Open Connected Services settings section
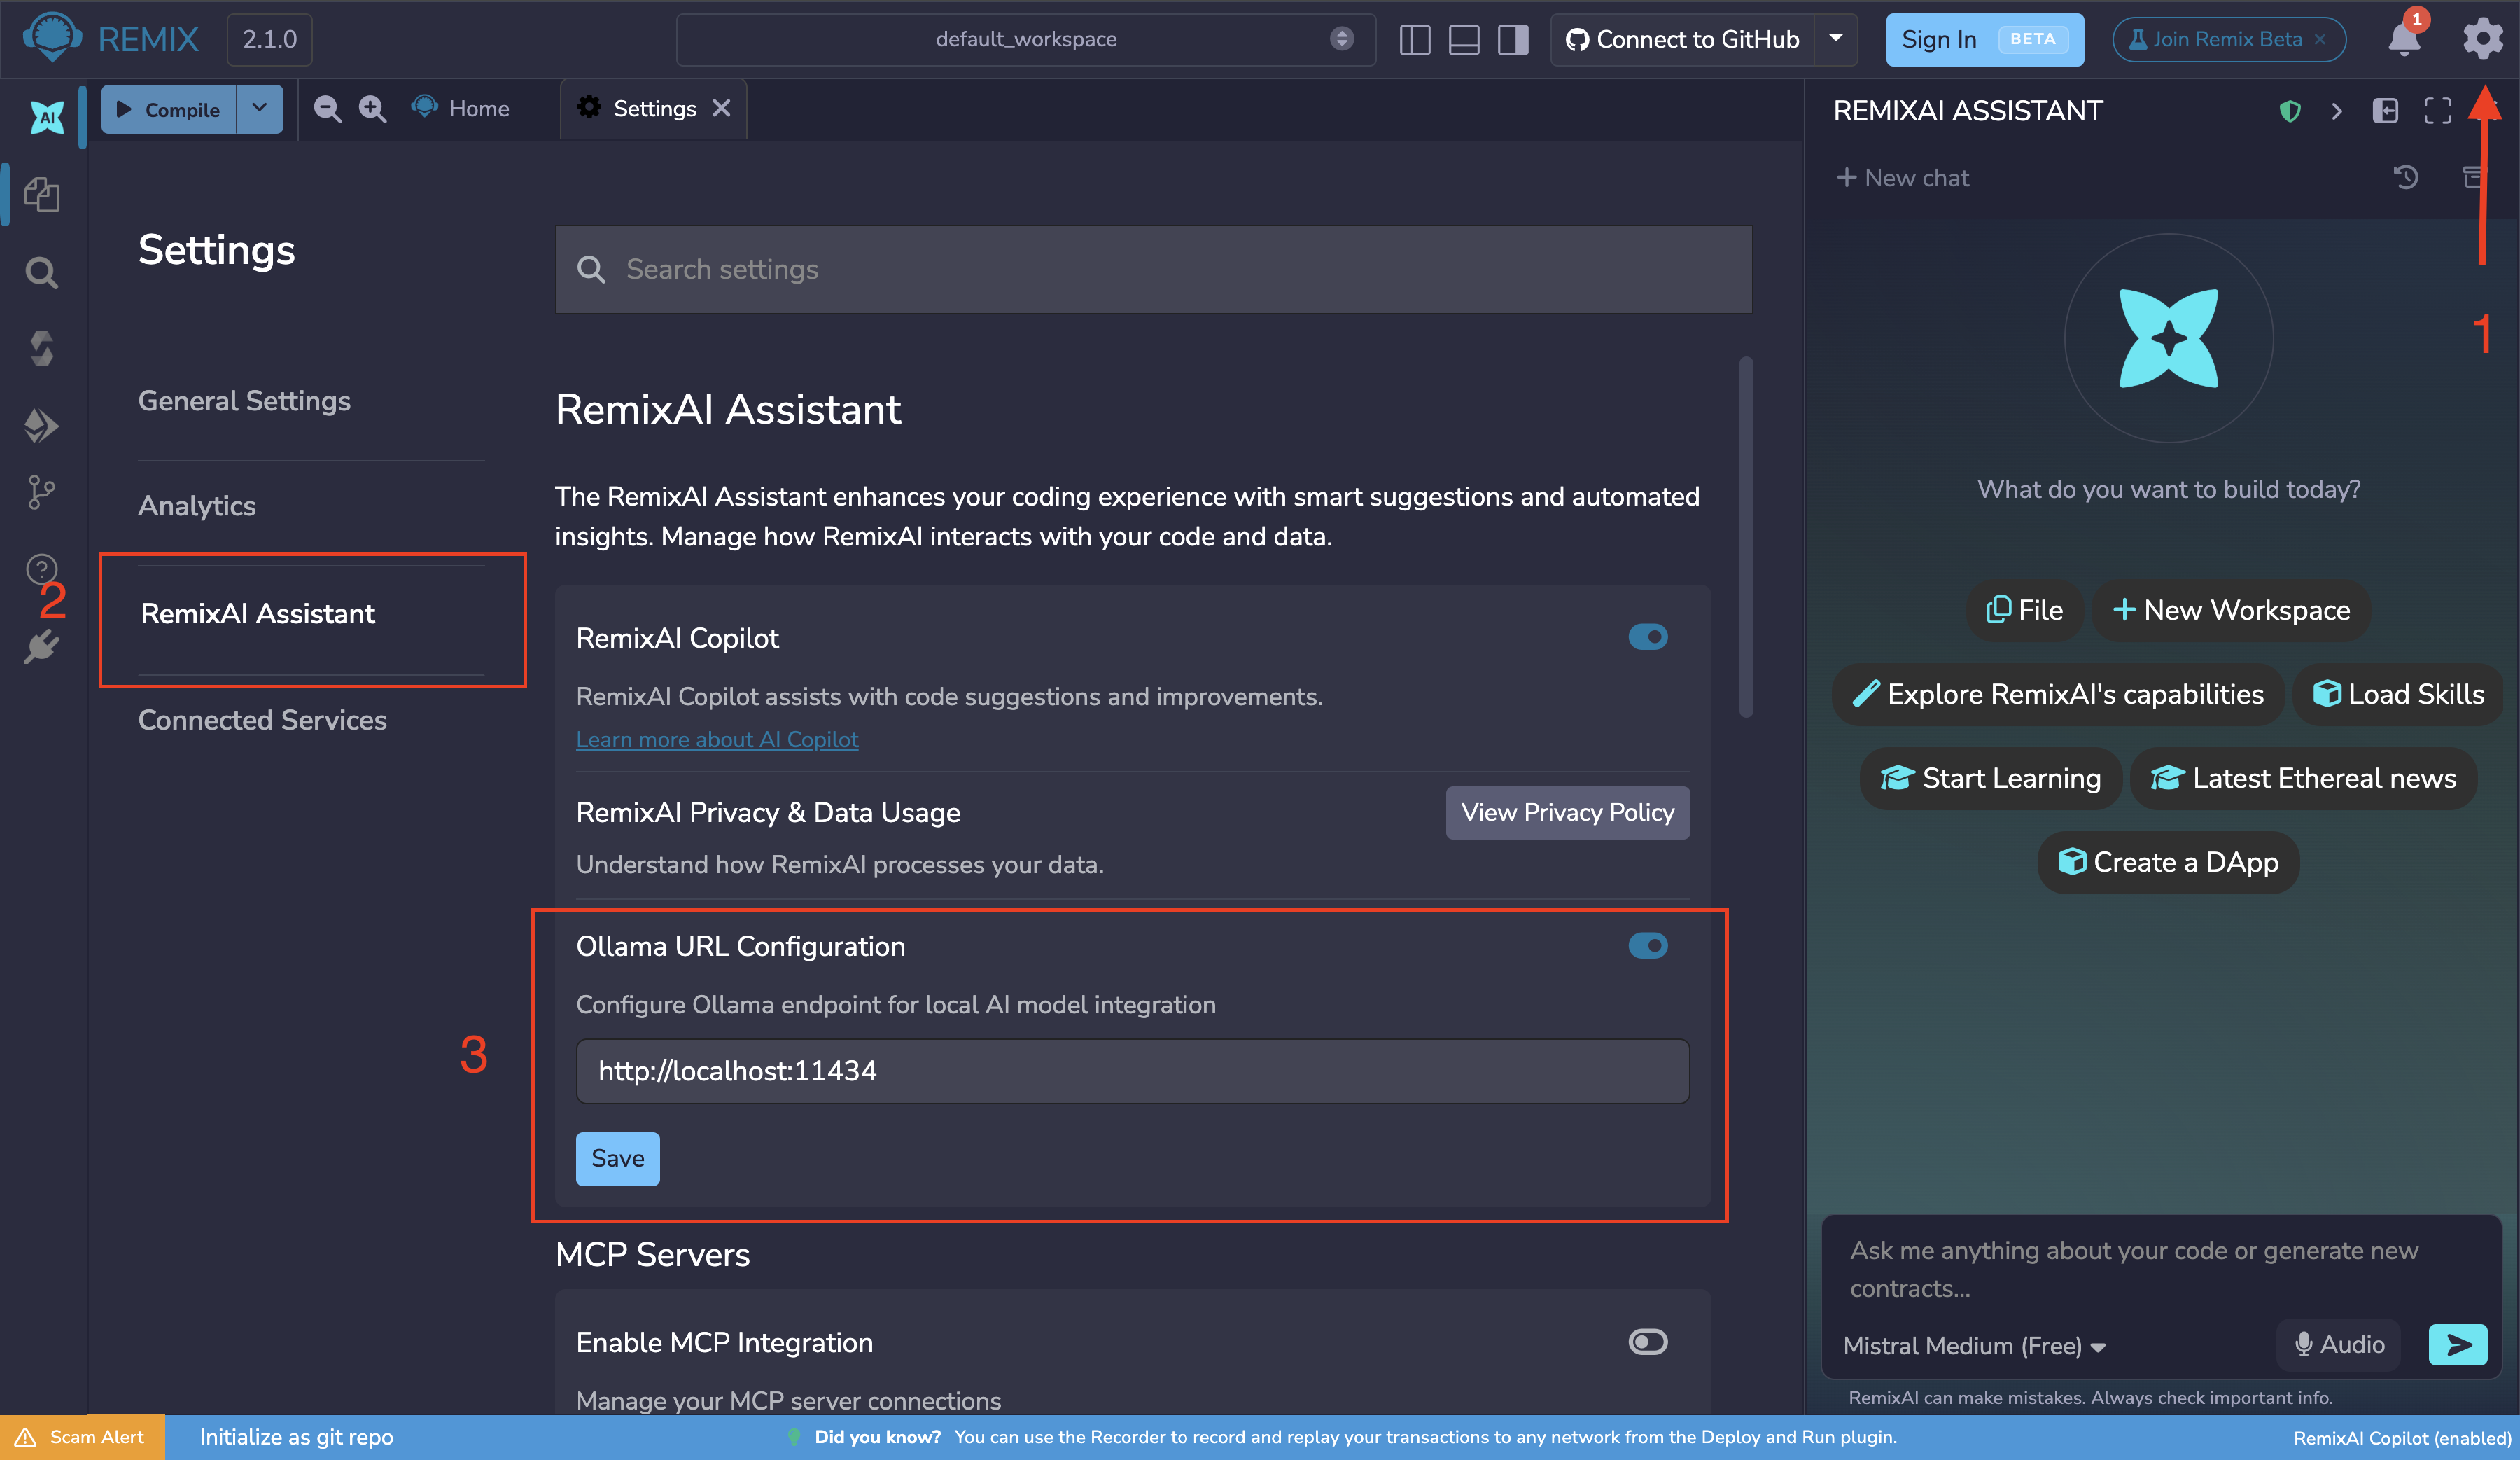The height and width of the screenshot is (1460, 2520). (262, 720)
